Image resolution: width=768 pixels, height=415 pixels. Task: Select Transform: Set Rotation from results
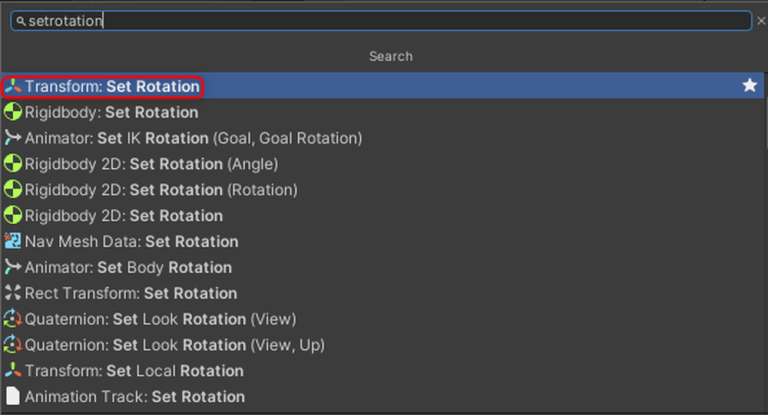coord(112,87)
